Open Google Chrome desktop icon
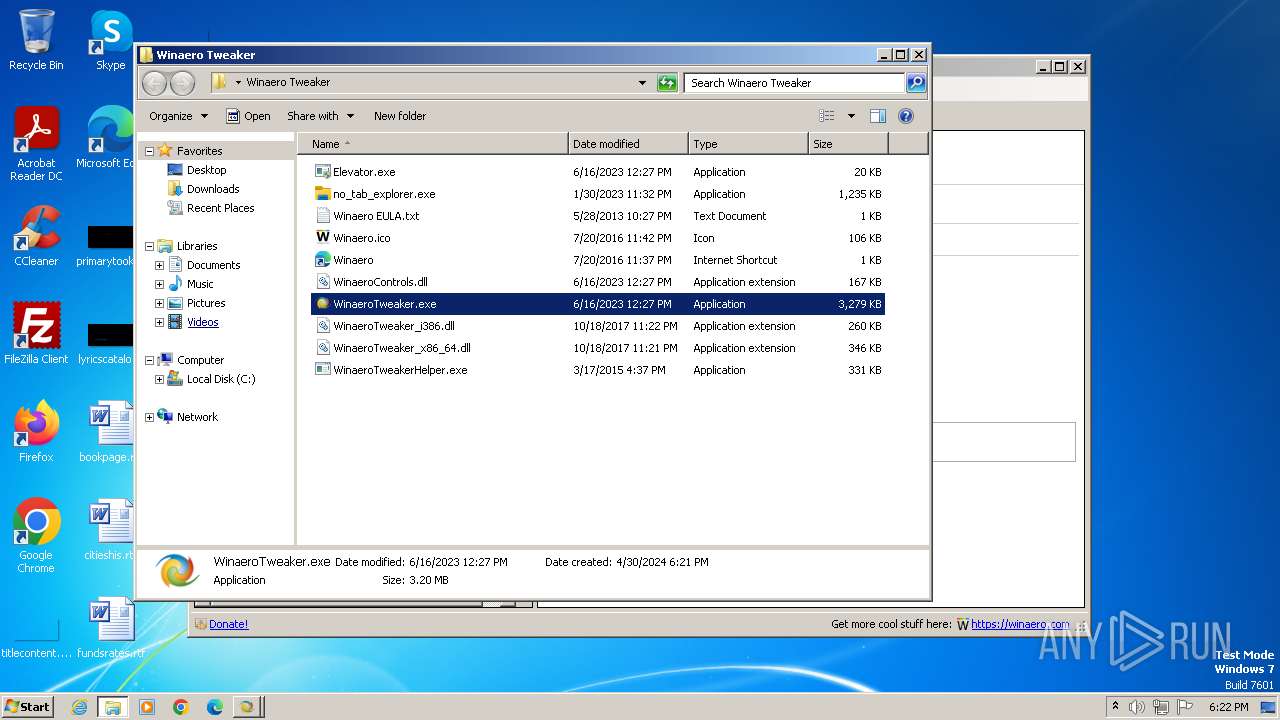The image size is (1280, 720). [x=36, y=536]
